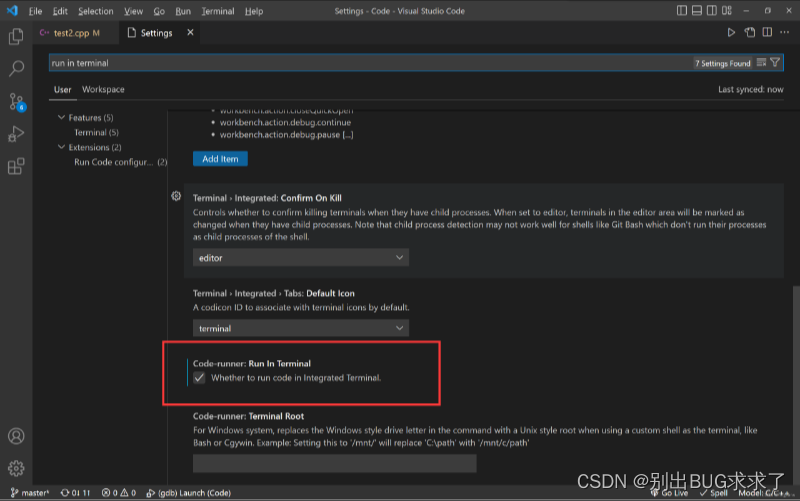Open the Run menu
Image resolution: width=800 pixels, height=501 pixels.
pos(183,11)
